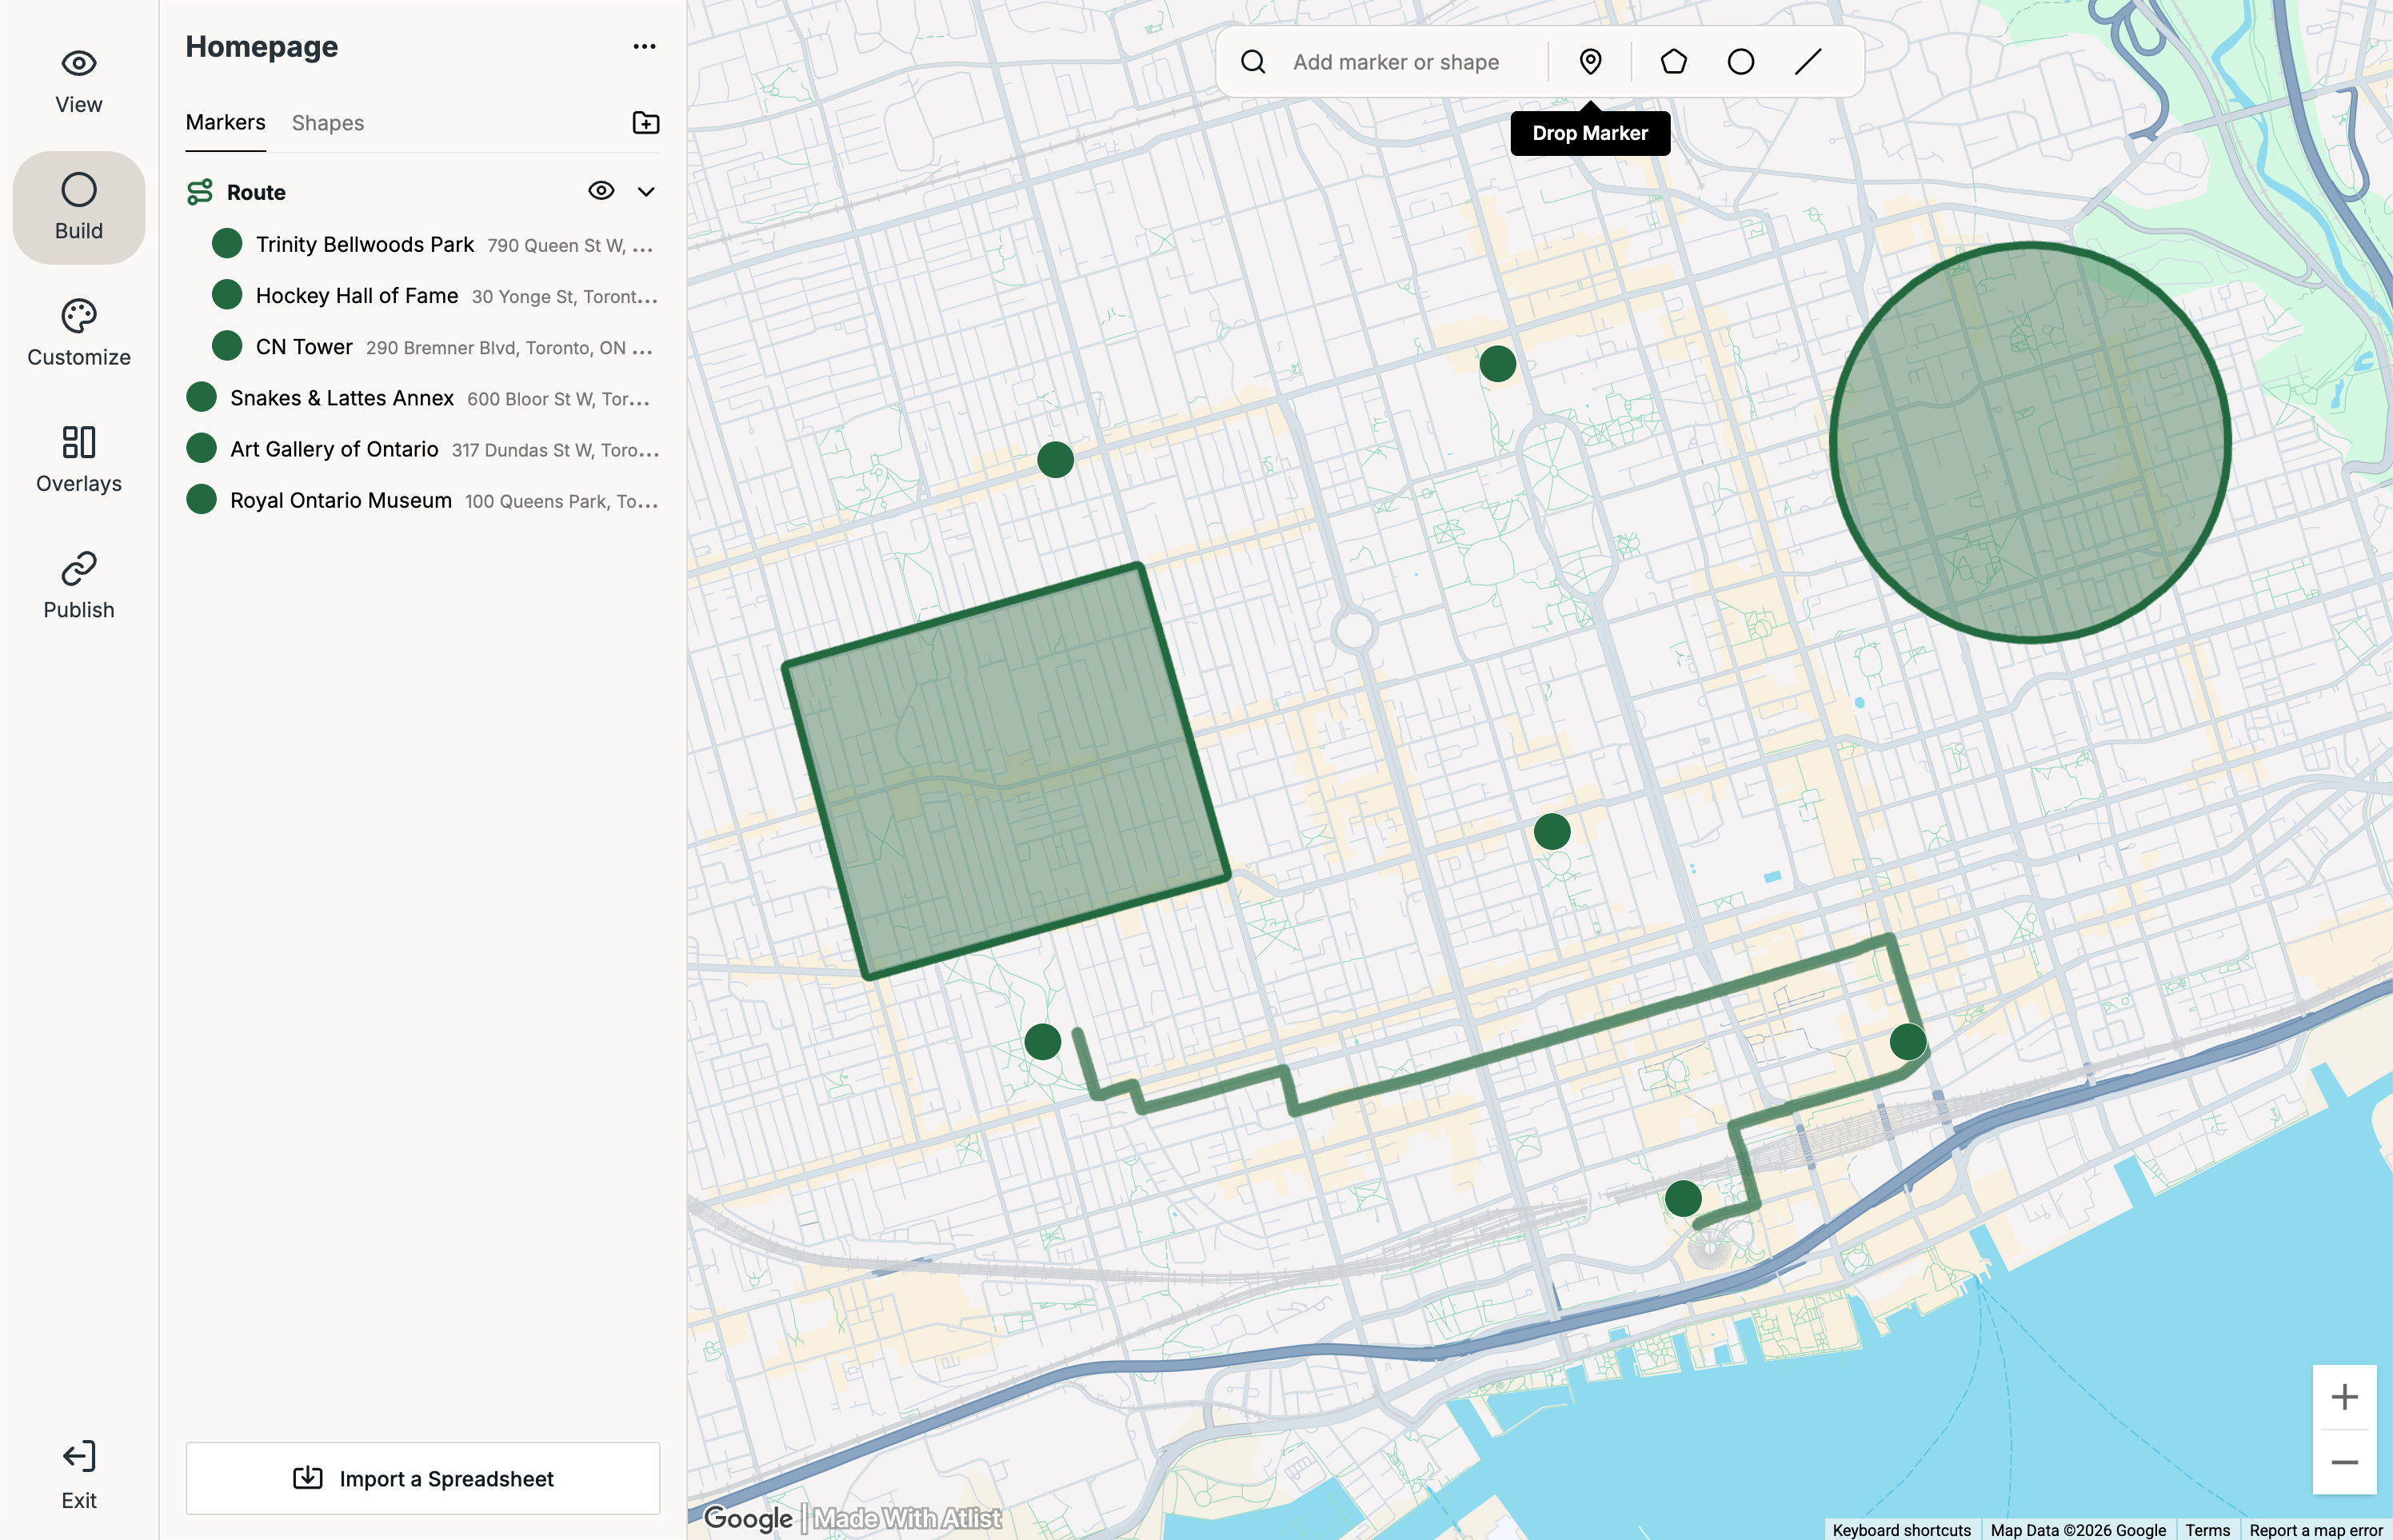Click green dot beside Snakes & Lattes Annex
The image size is (2393, 1540).
point(201,396)
